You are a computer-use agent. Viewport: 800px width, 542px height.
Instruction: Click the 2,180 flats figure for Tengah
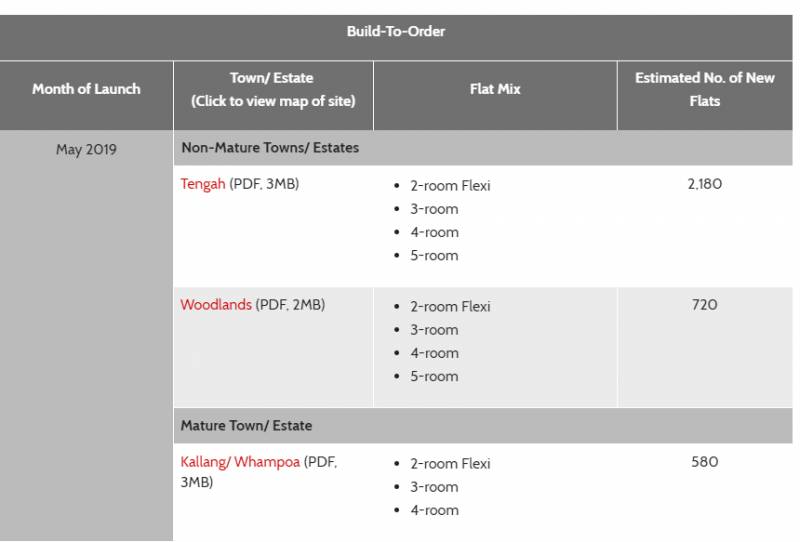pos(704,184)
